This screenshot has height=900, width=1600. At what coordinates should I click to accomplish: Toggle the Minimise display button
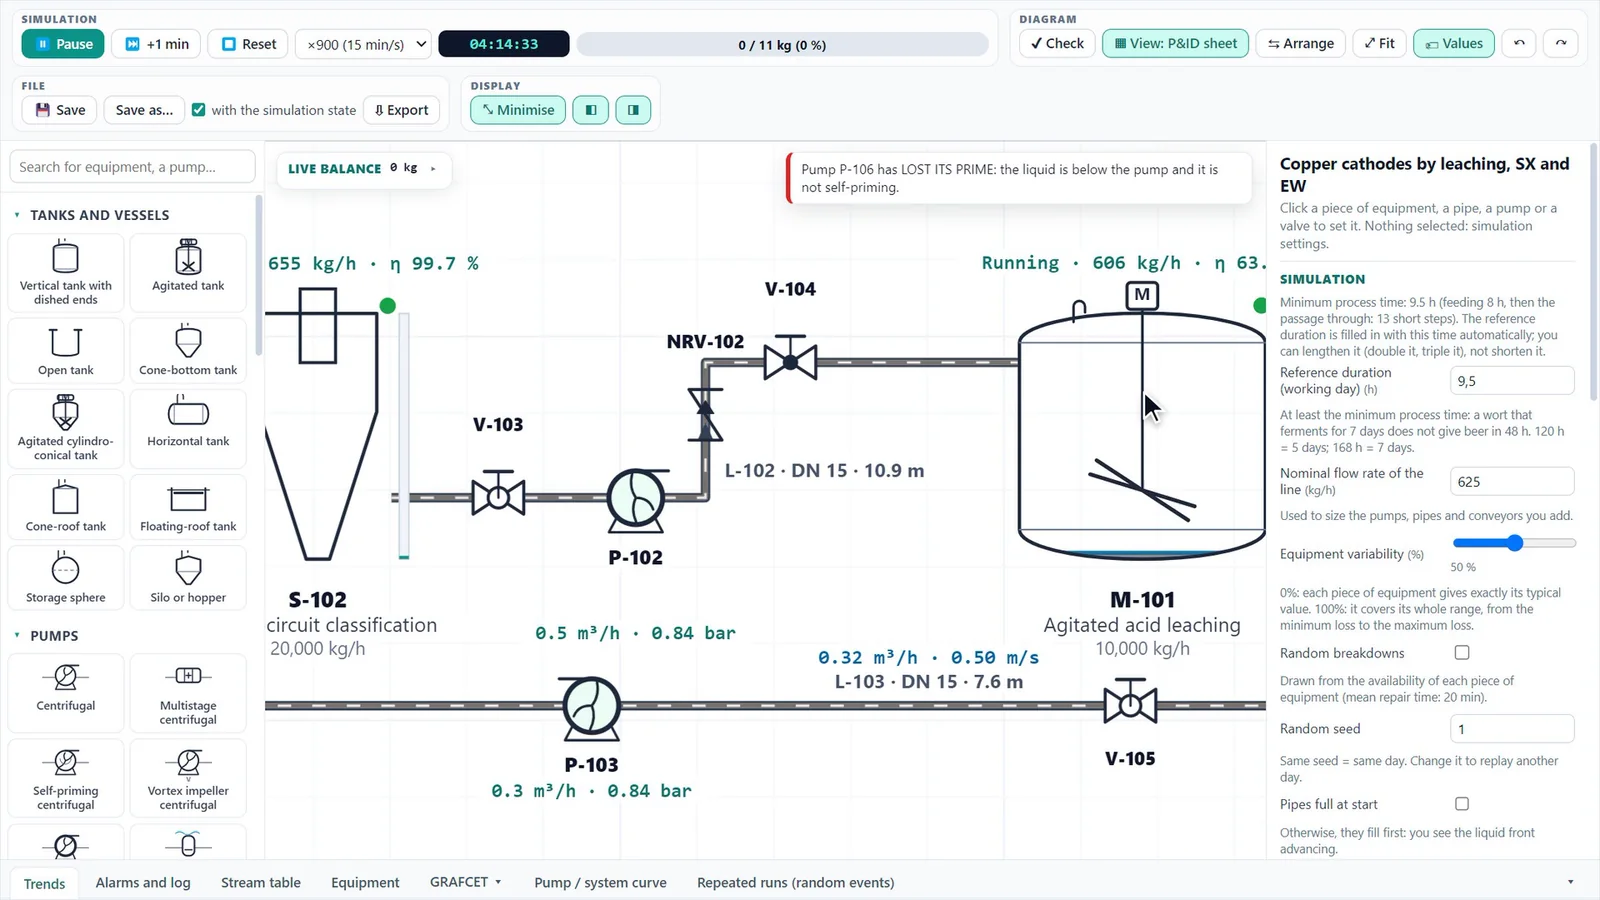point(518,110)
